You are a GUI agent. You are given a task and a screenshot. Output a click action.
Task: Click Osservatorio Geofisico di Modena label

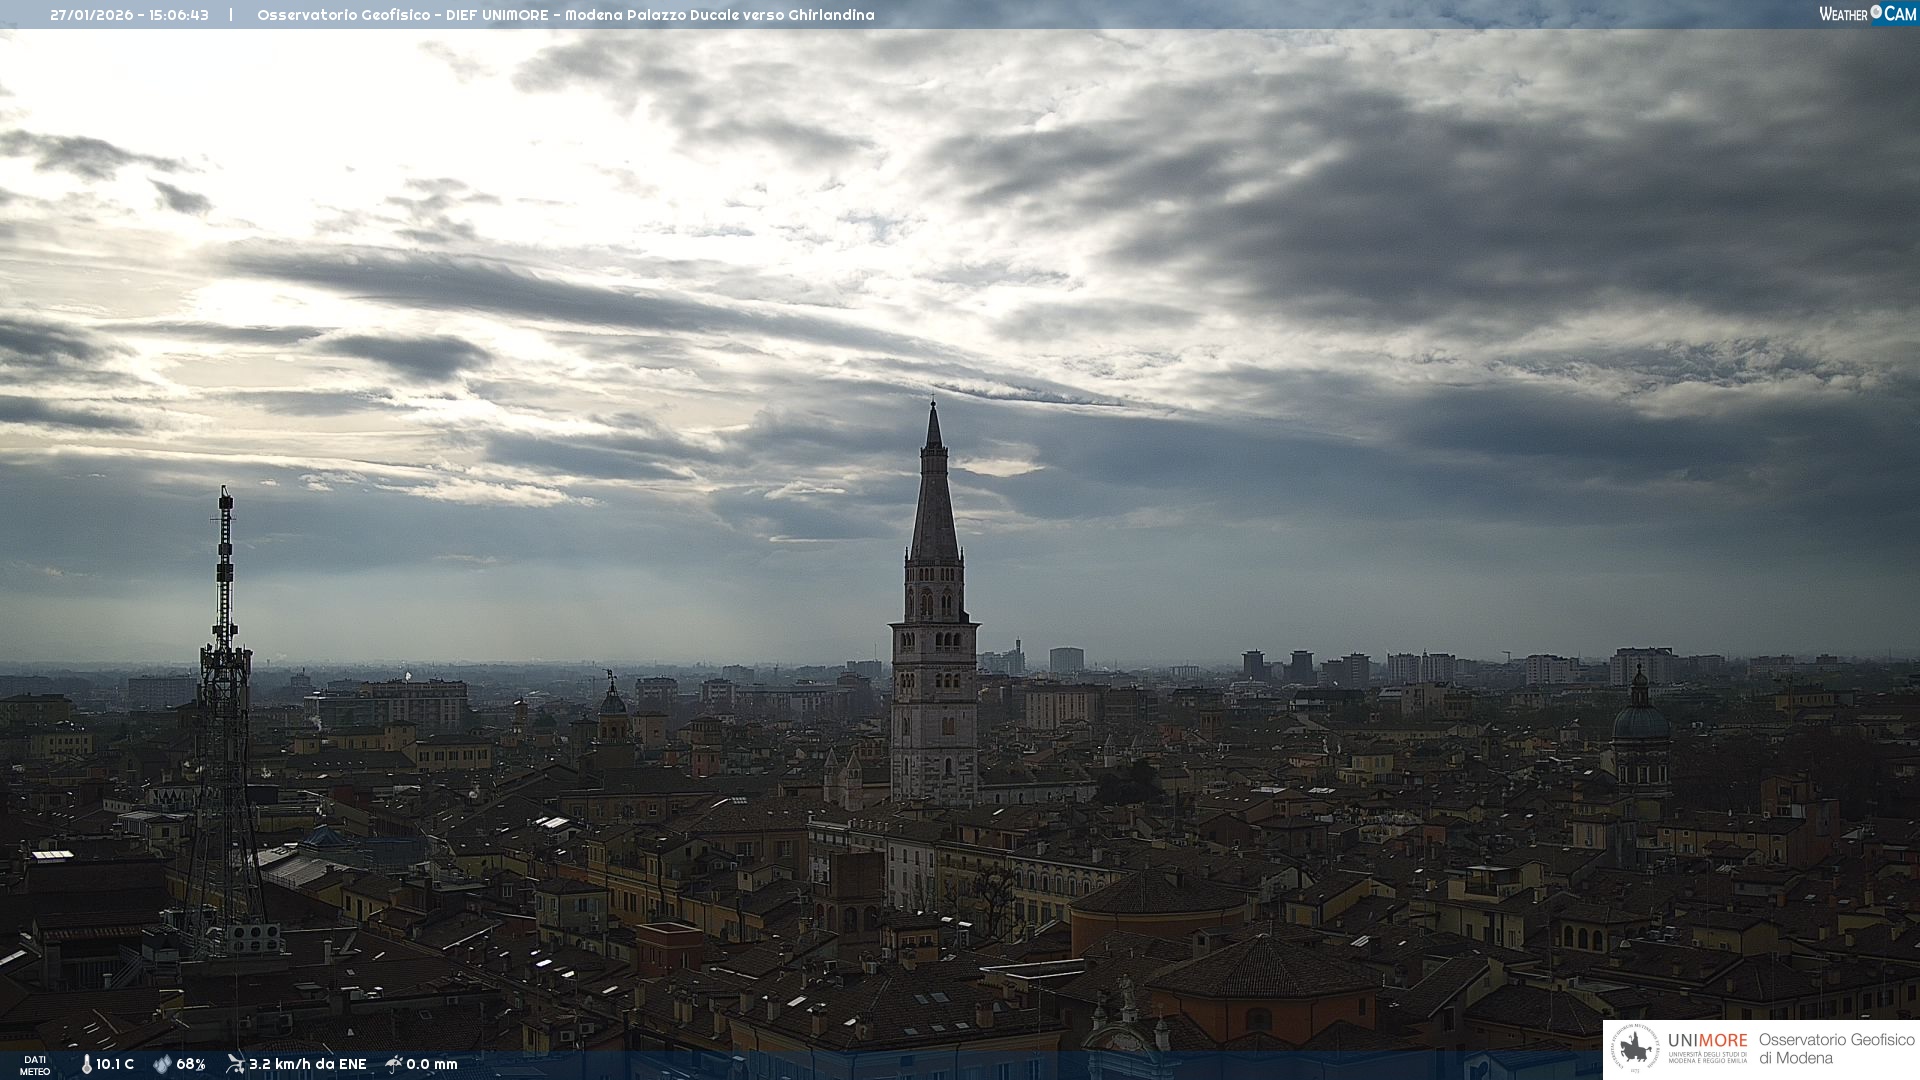pos(1836,1049)
